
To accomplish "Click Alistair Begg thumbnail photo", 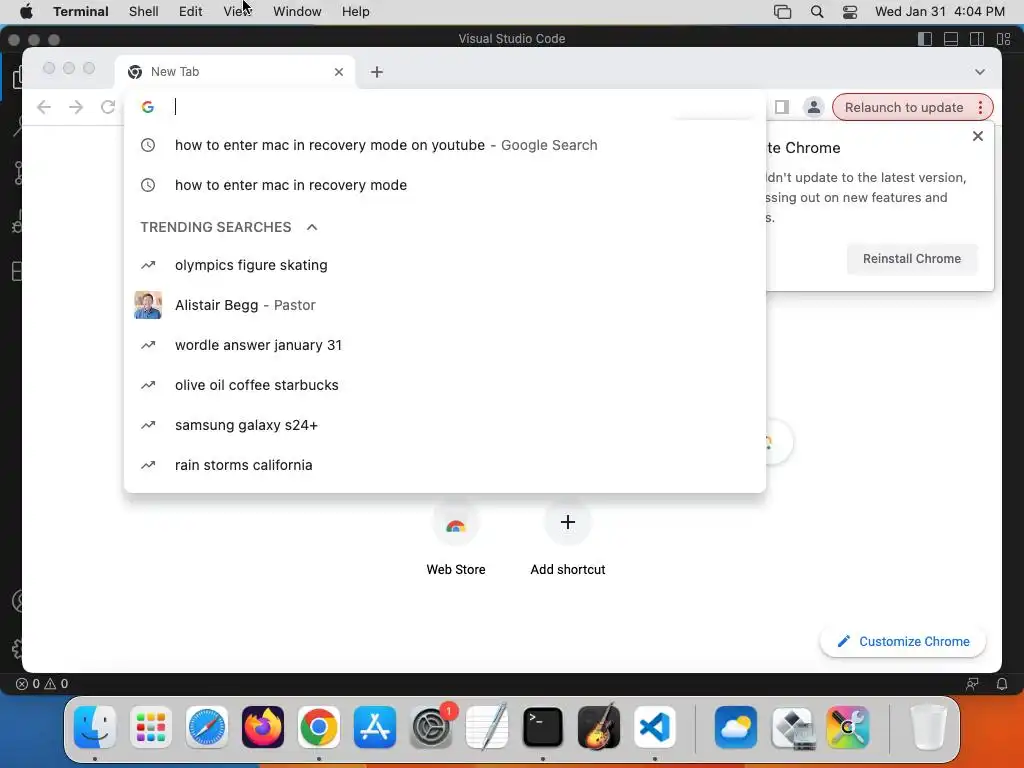I will 148,305.
